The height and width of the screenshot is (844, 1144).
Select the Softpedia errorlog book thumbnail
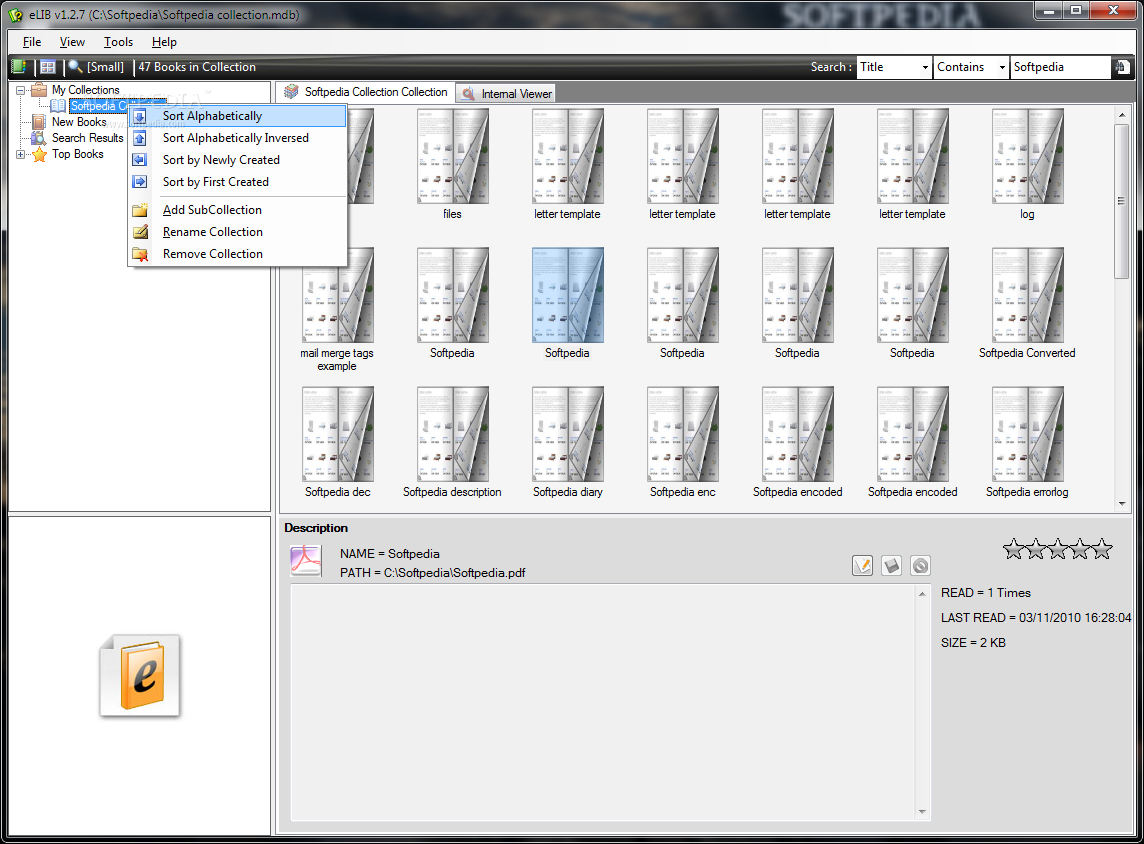1027,434
